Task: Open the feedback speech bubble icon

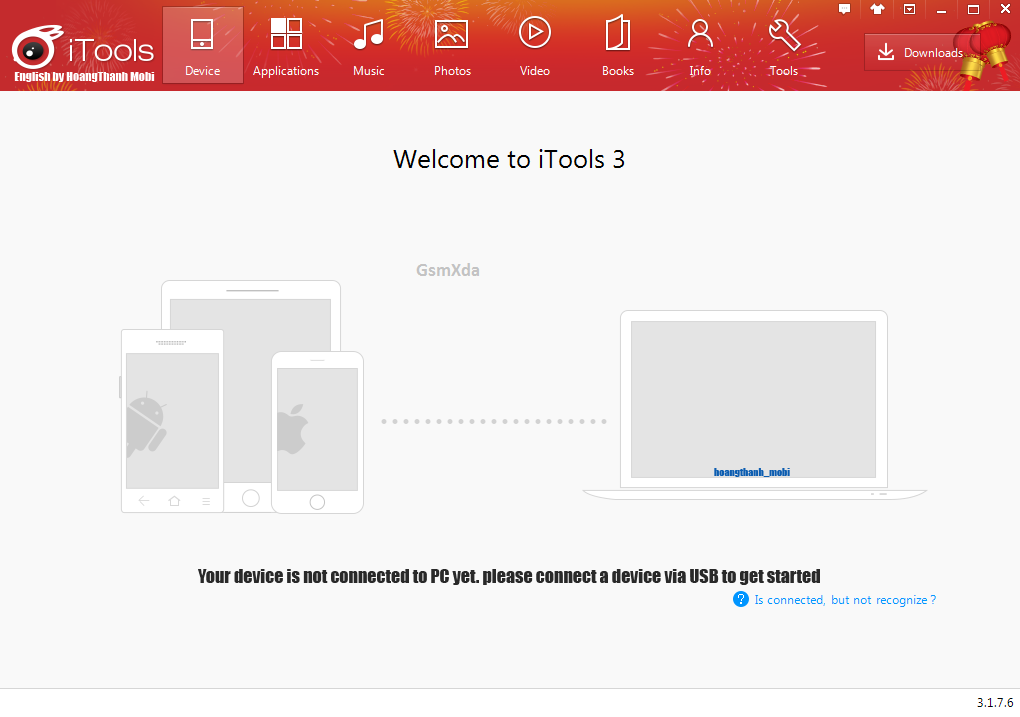Action: tap(844, 9)
